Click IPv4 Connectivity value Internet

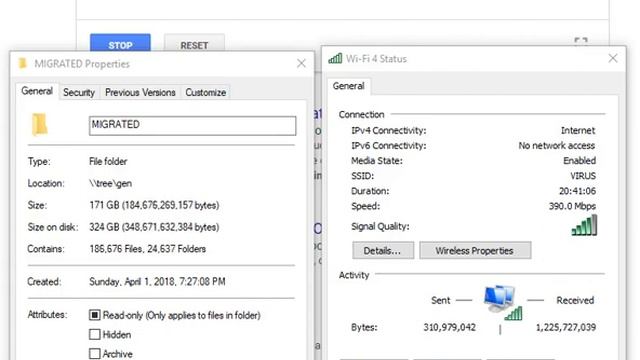pyautogui.click(x=578, y=131)
